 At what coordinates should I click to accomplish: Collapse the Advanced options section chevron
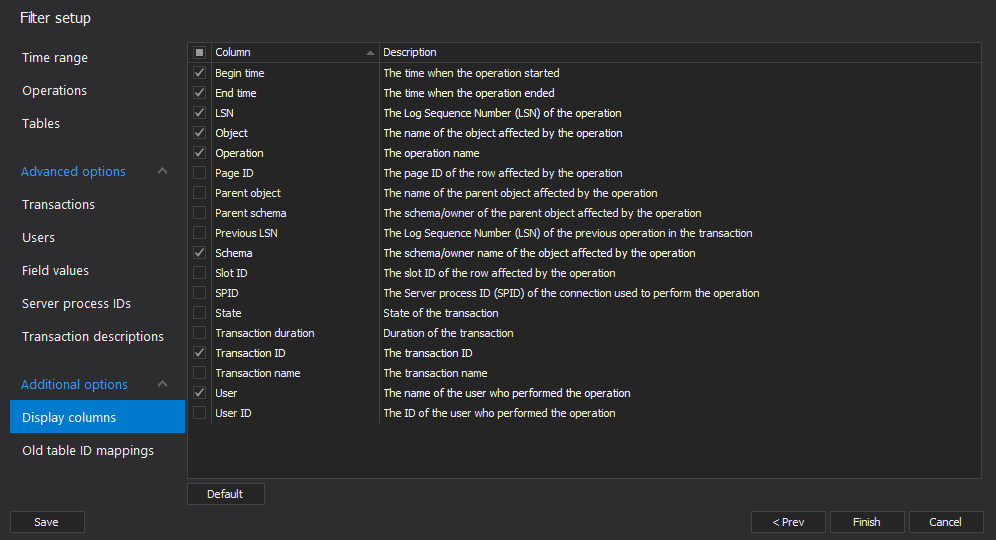tap(163, 171)
